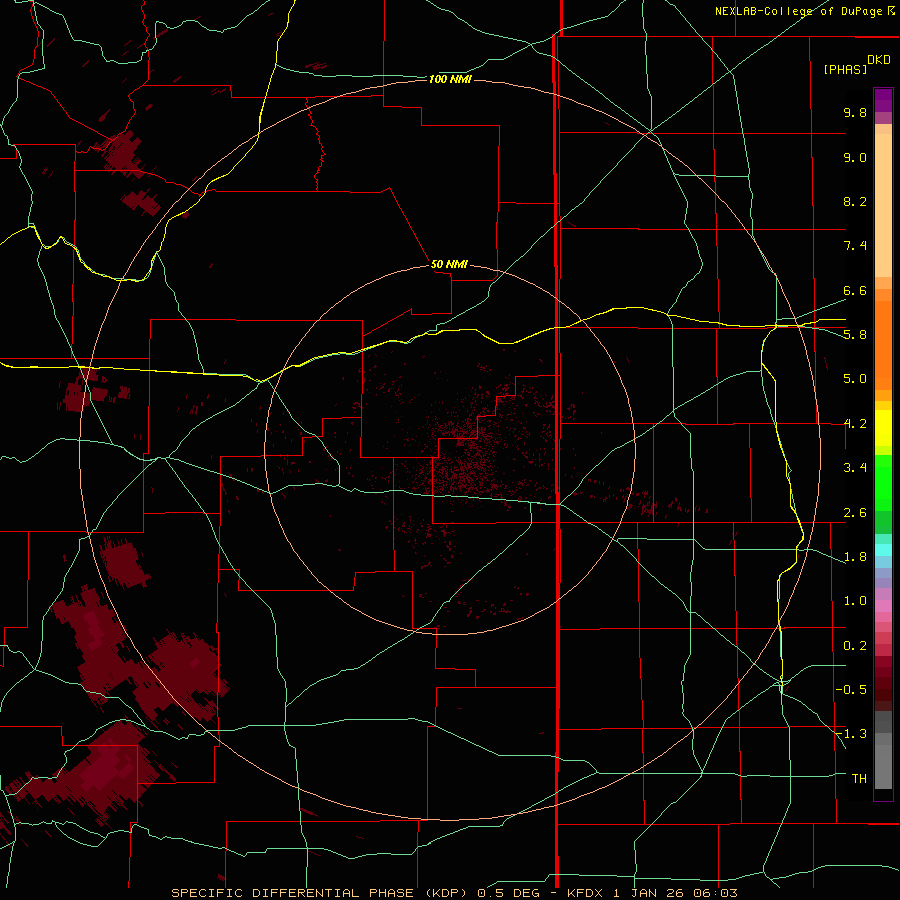Image resolution: width=900 pixels, height=900 pixels.
Task: Select the 1.0 legend value
Action: point(855,601)
